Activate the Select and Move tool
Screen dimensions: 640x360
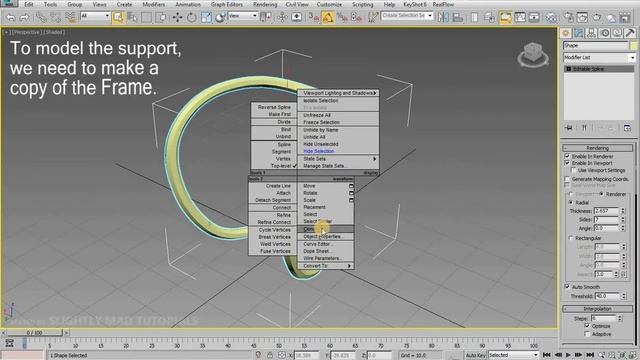pyautogui.click(x=177, y=17)
